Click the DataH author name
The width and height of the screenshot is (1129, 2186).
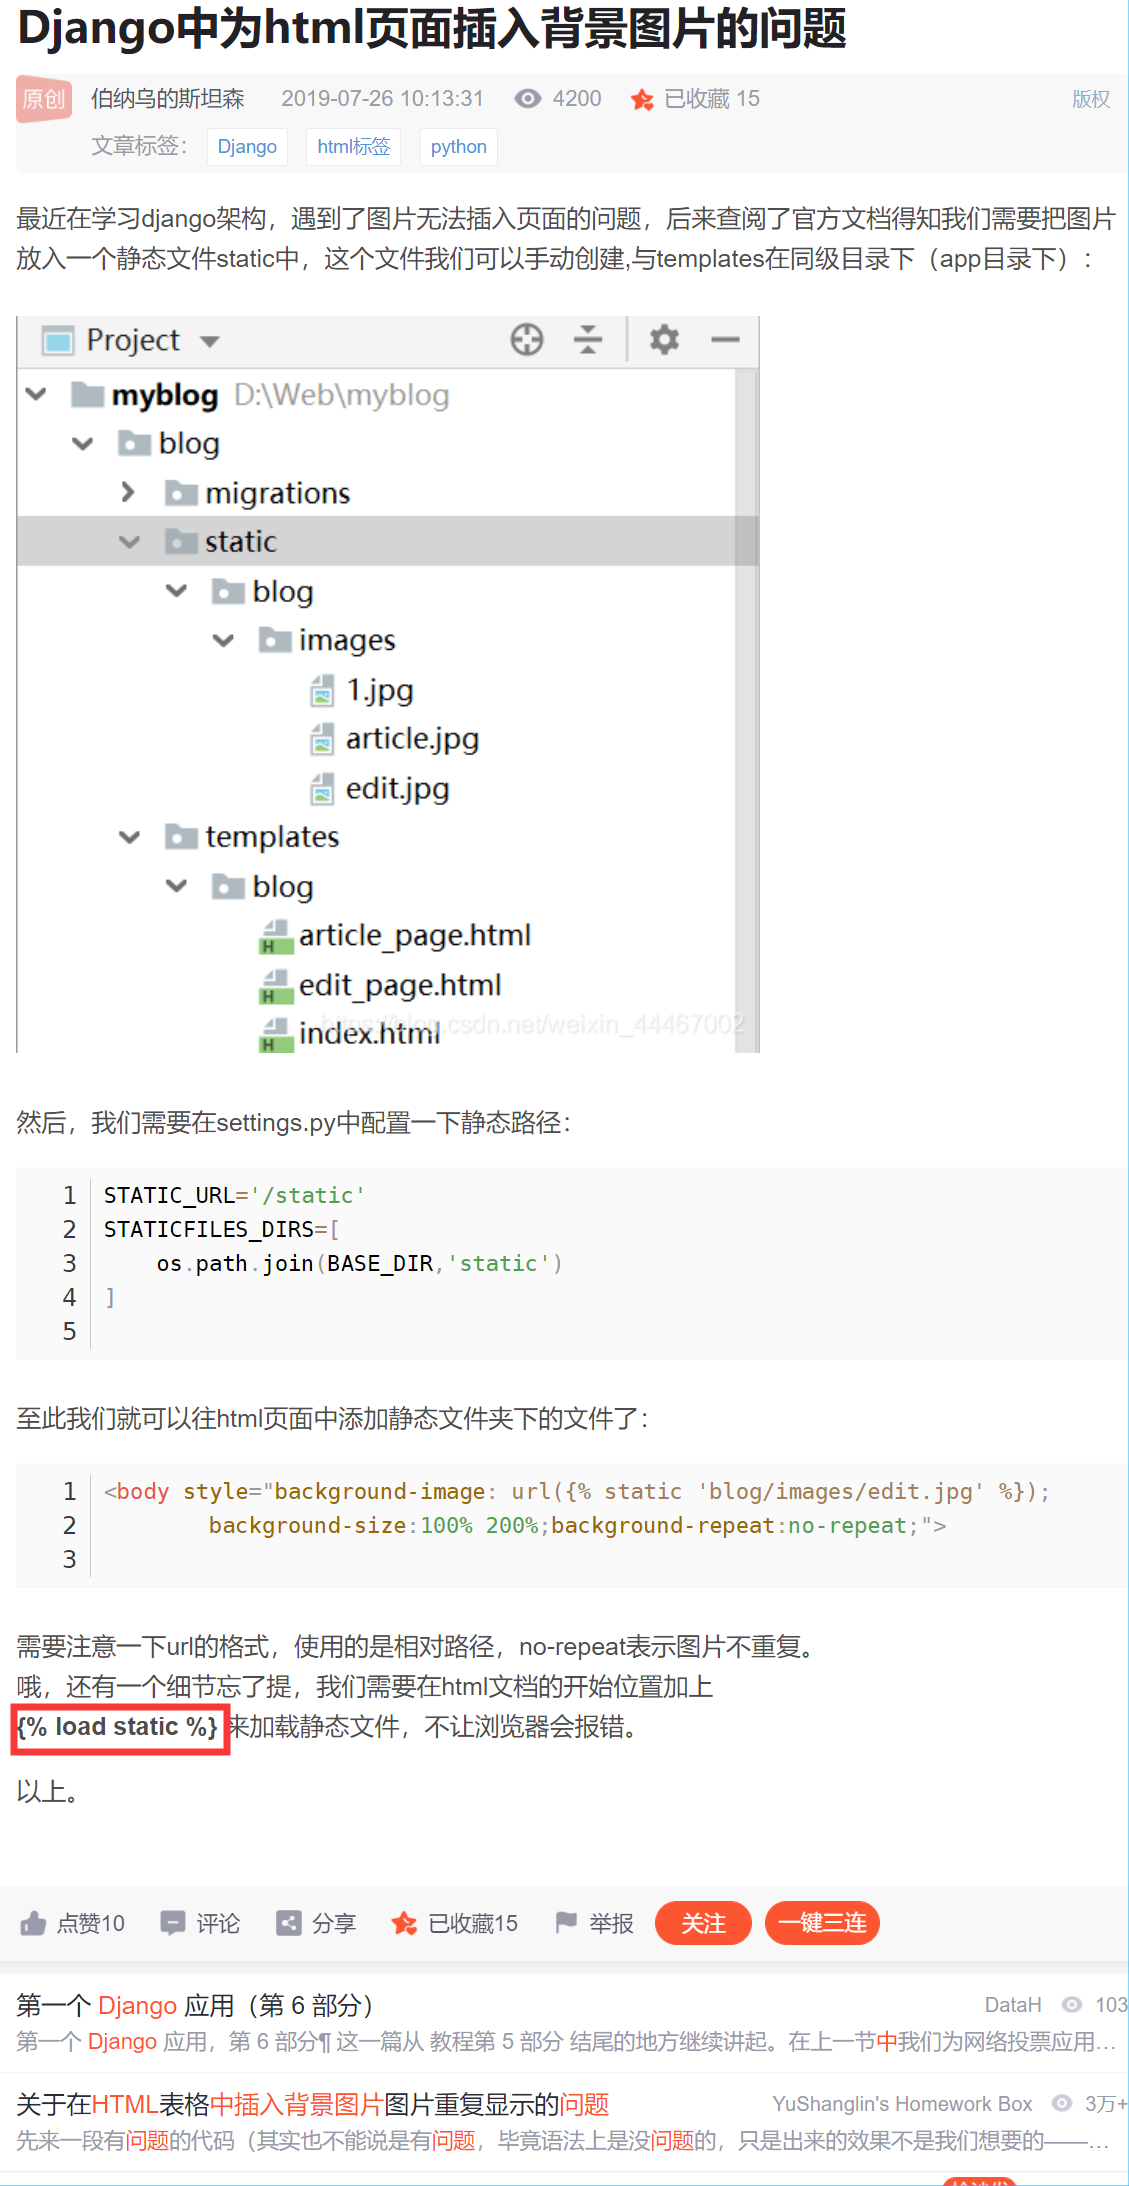(x=1013, y=2005)
